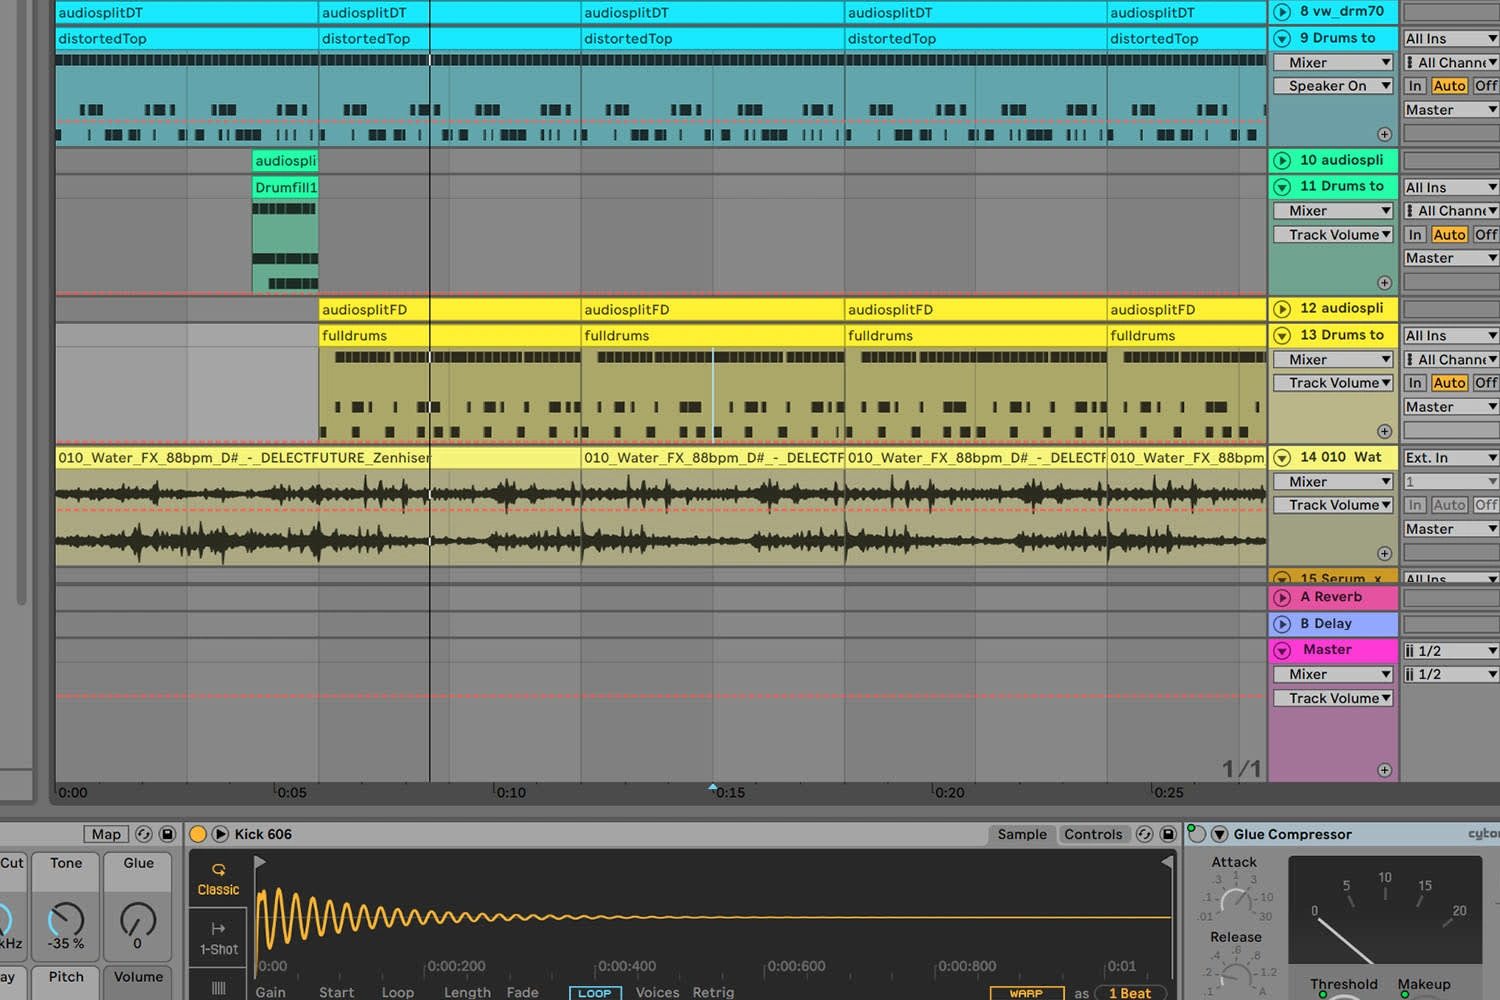Click the hot-swap icon next to Controls tab

(x=1144, y=834)
